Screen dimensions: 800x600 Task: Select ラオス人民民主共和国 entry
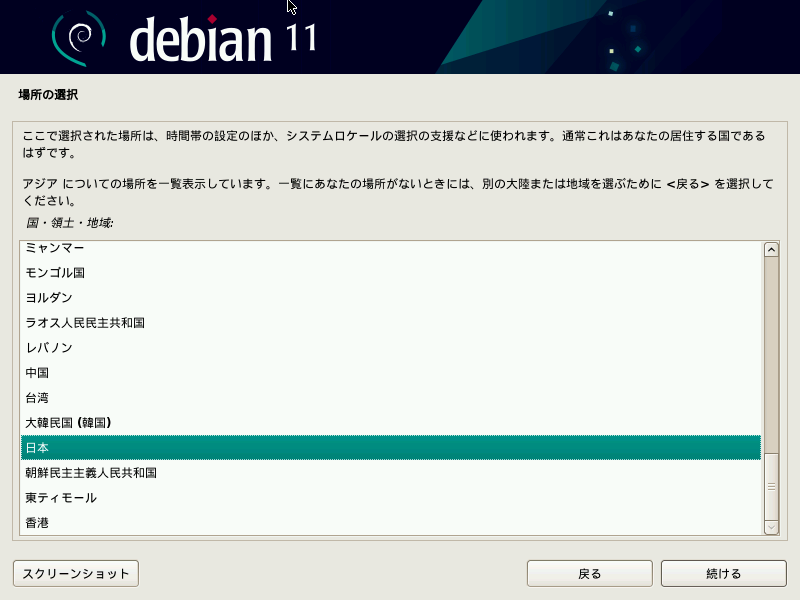coord(391,322)
